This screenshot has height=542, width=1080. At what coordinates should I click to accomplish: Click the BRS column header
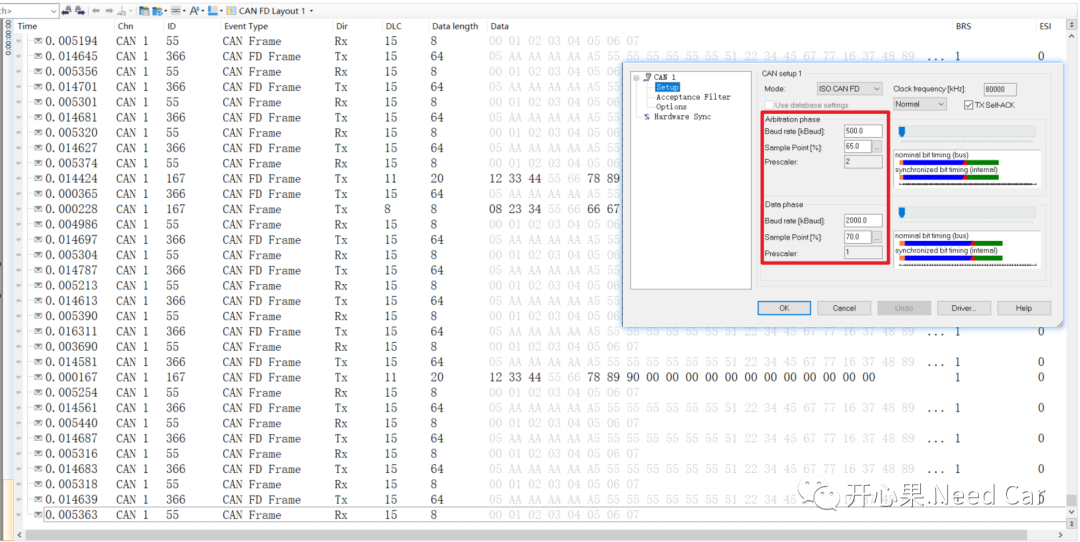pos(963,26)
